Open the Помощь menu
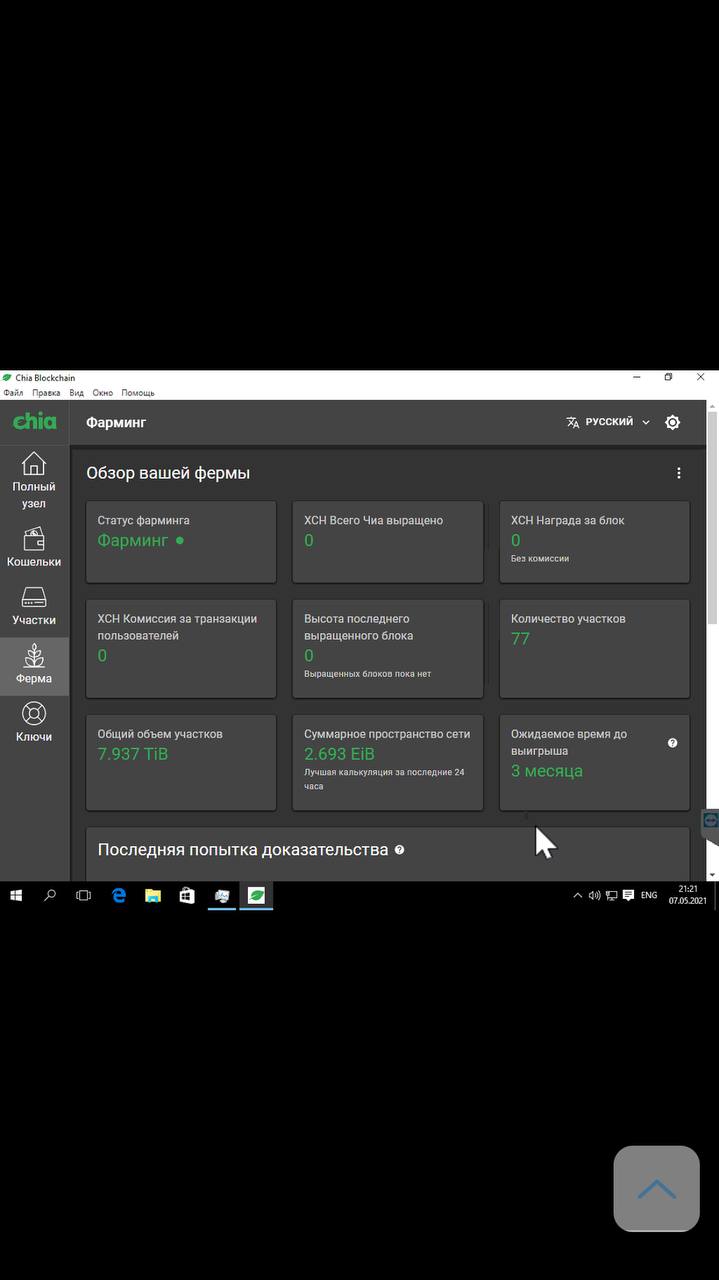This screenshot has height=1280, width=719. (x=138, y=393)
